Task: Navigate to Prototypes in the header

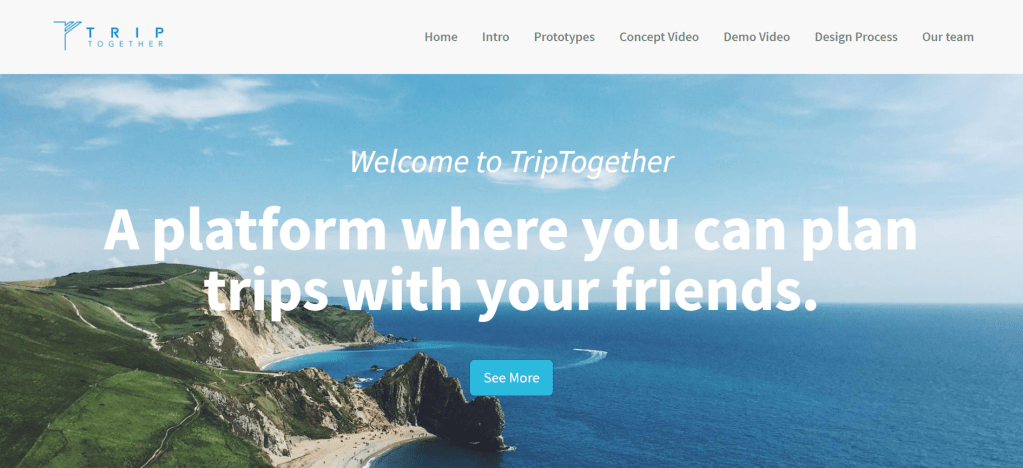Action: (564, 37)
